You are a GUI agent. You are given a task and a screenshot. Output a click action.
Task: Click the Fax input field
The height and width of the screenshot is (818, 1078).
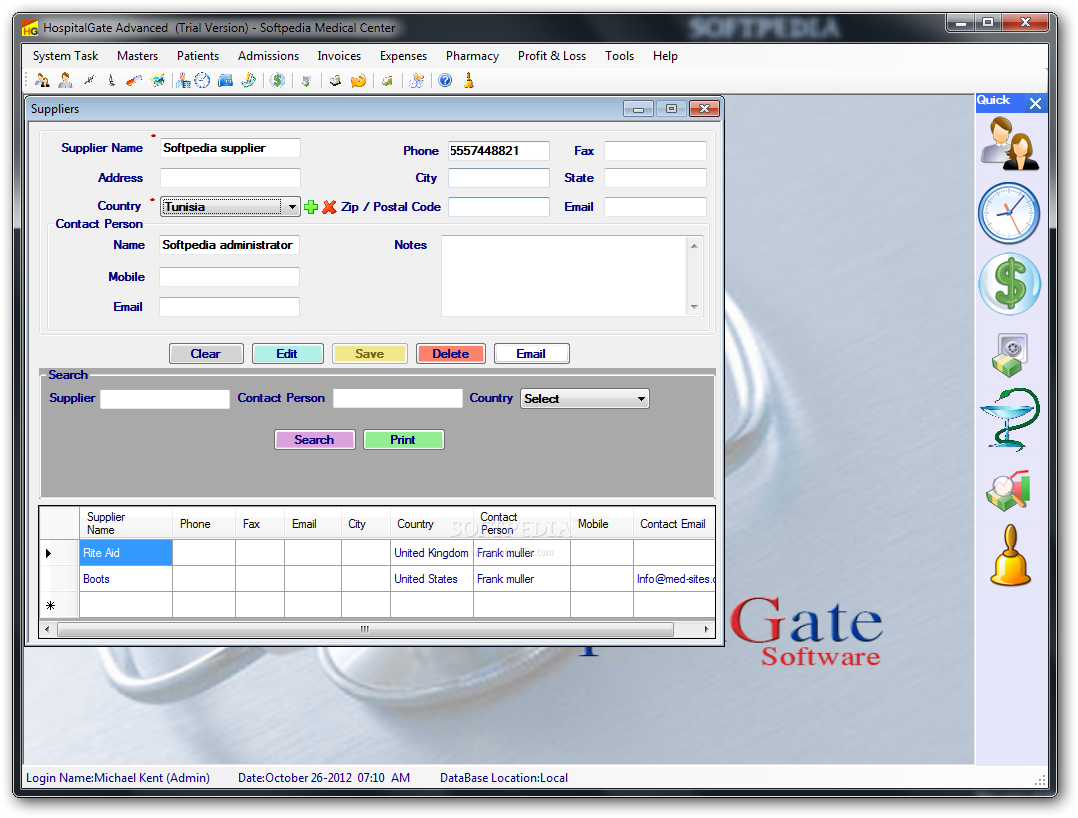[655, 151]
